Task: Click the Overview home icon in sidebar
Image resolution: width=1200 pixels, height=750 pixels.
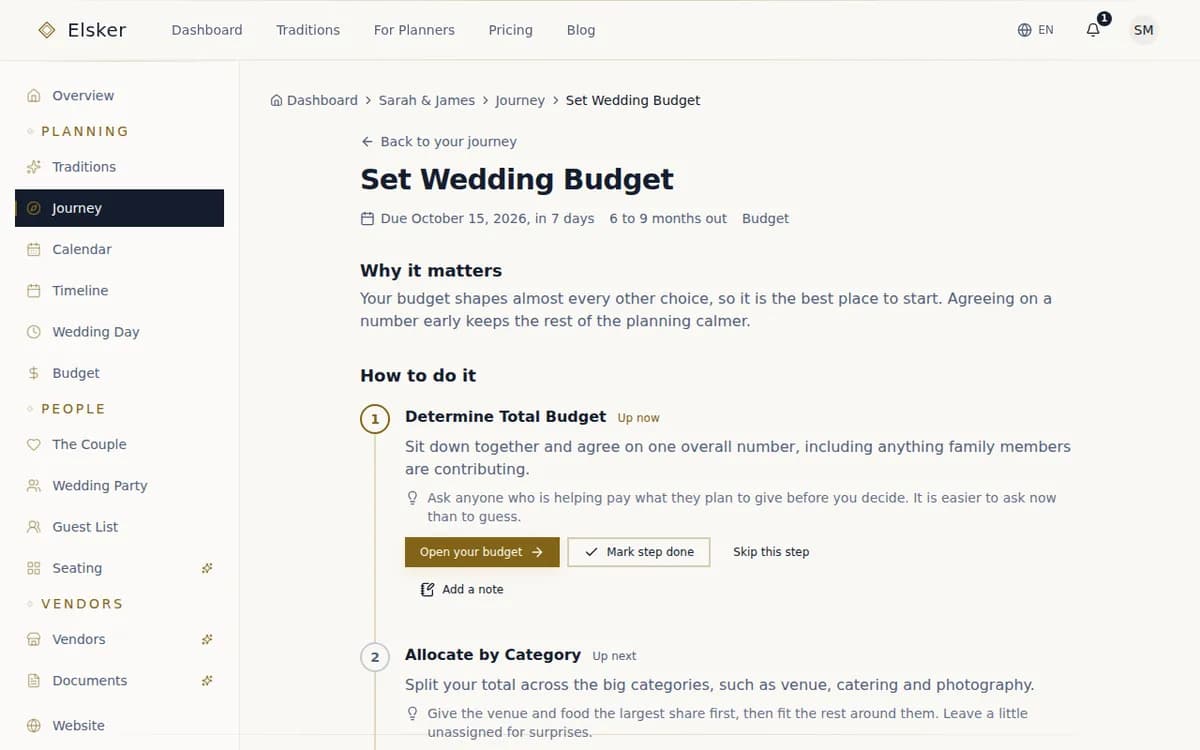Action: (x=33, y=96)
